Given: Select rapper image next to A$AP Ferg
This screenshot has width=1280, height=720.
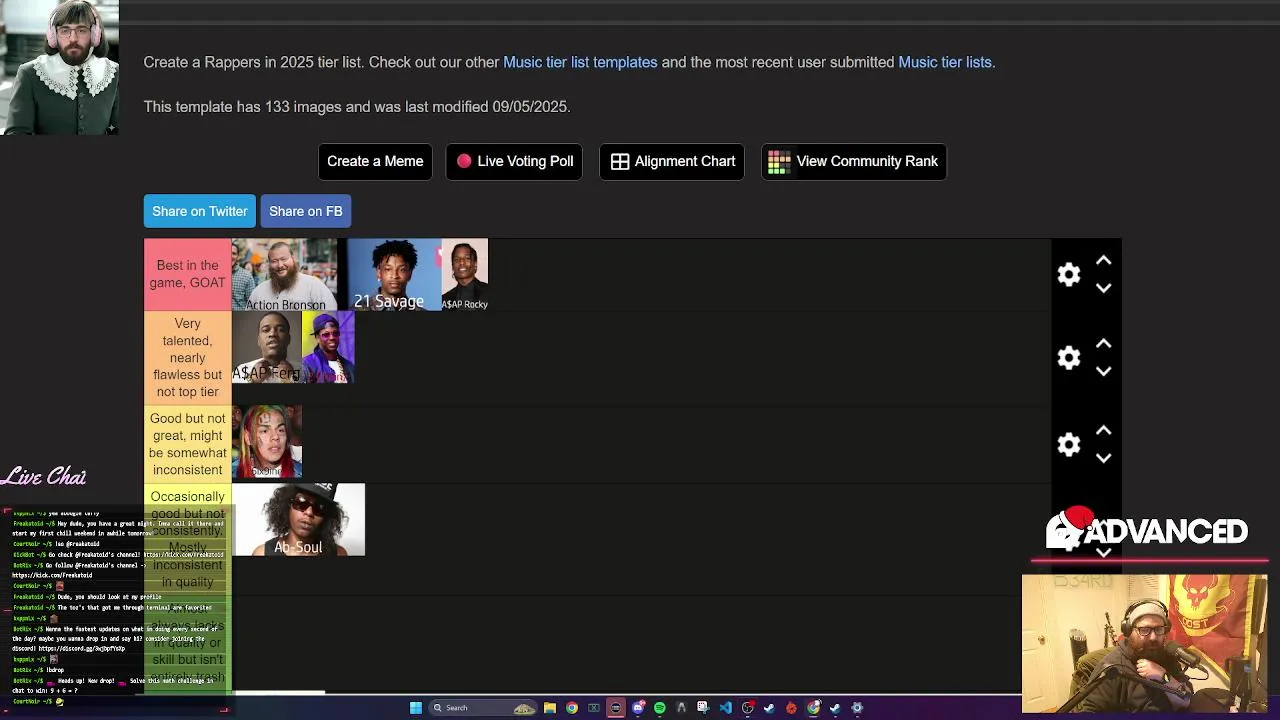Looking at the screenshot, I should (x=328, y=347).
